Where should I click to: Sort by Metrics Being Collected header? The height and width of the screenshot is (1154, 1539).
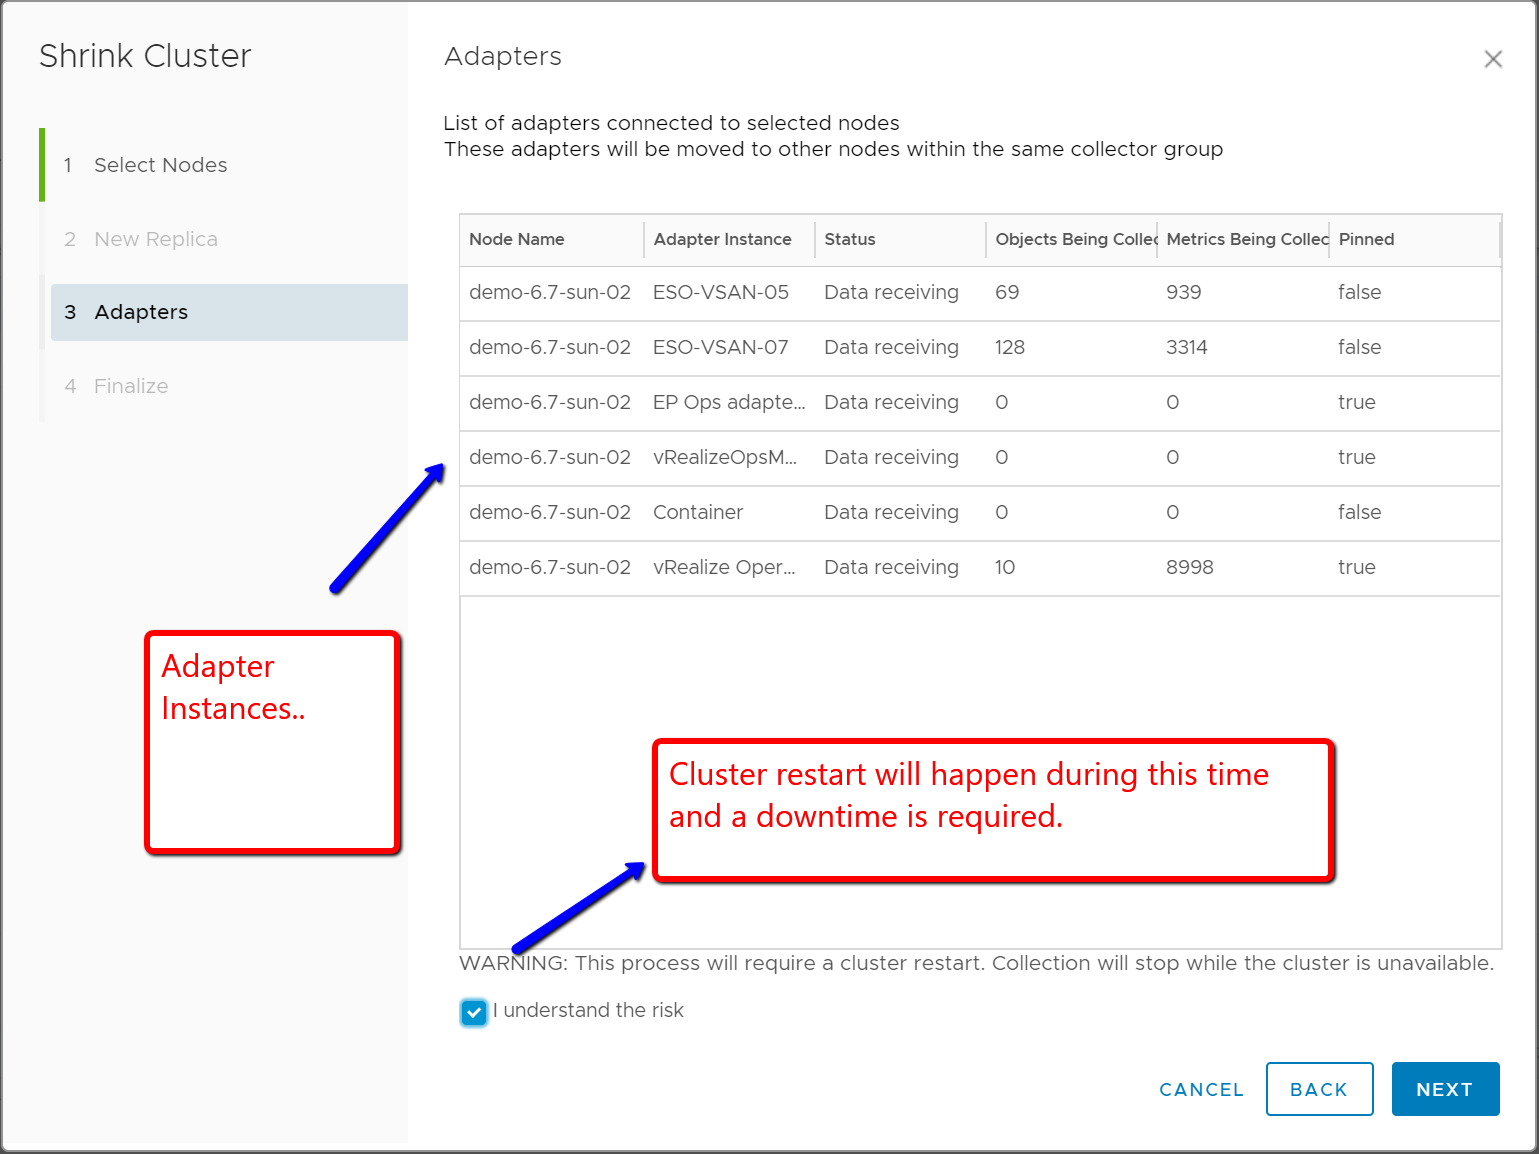tap(1246, 239)
